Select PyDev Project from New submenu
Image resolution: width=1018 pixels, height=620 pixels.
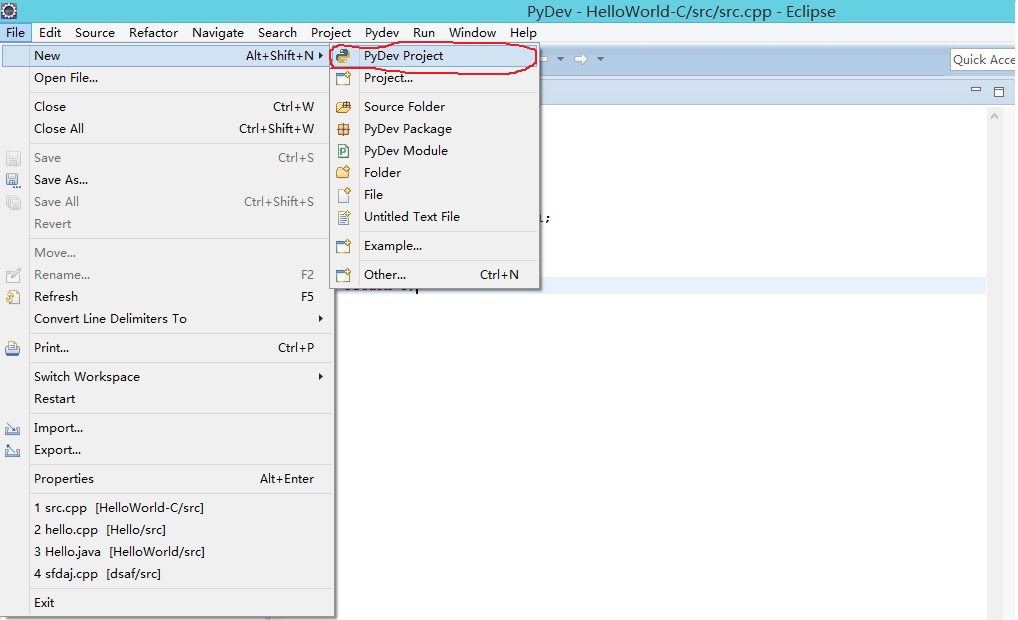434,56
